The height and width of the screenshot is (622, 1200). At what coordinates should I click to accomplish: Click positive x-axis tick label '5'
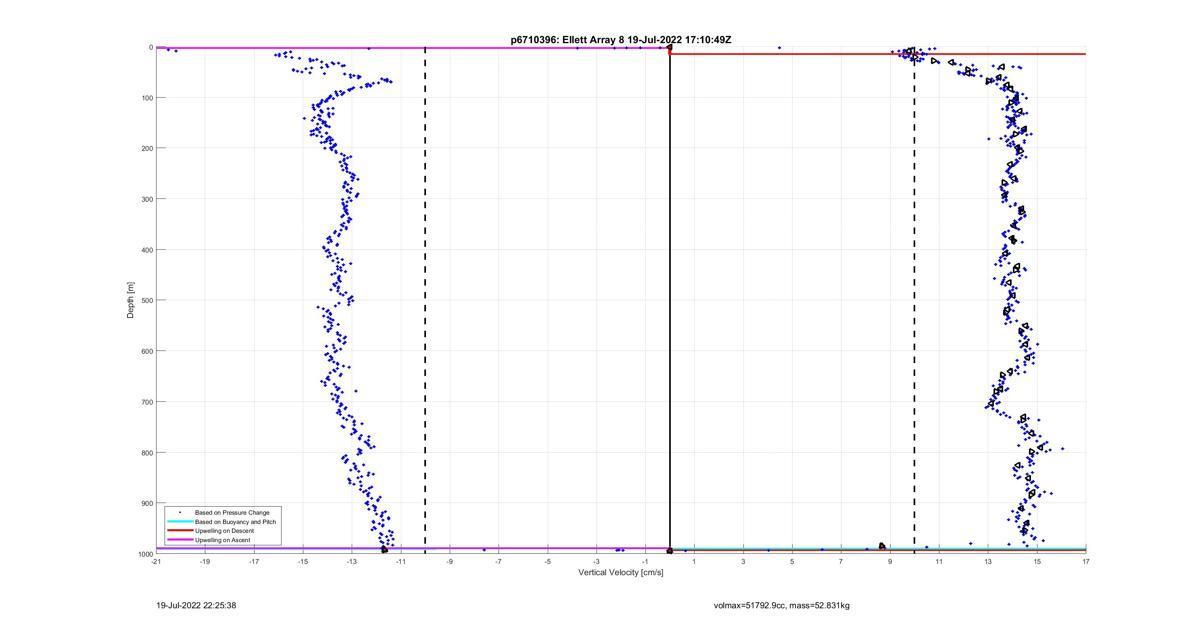(x=792, y=562)
